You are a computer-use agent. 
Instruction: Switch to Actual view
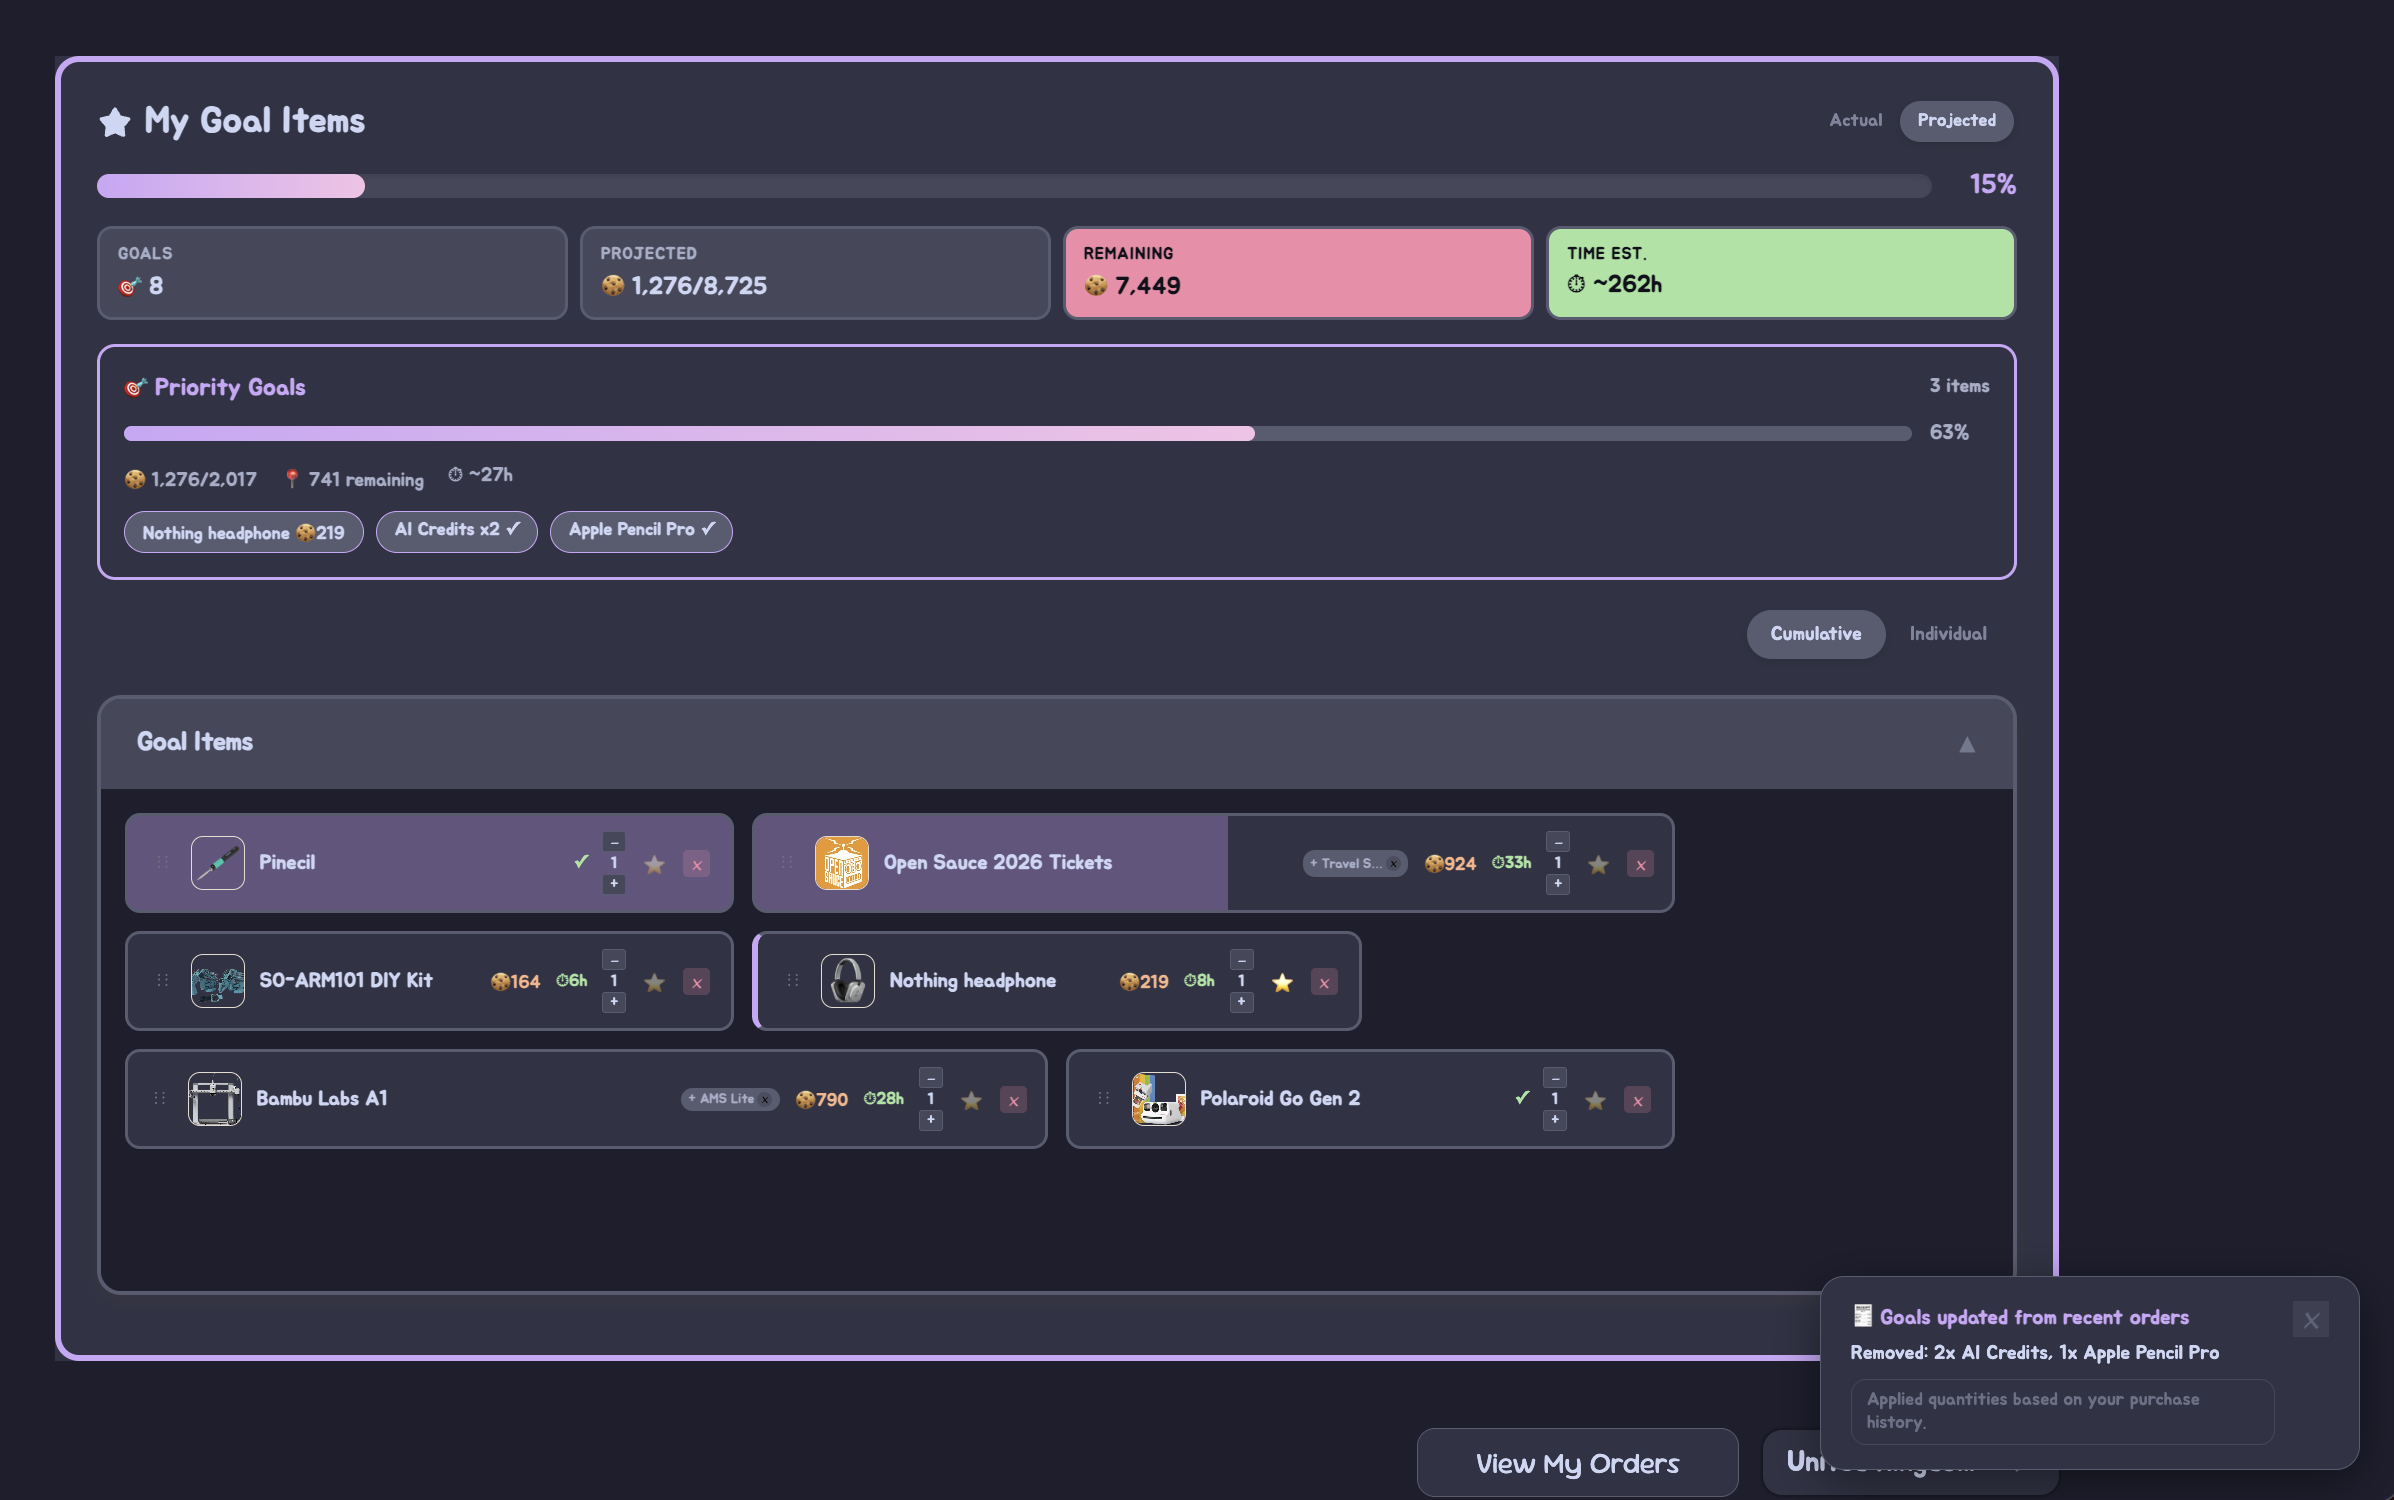[x=1855, y=120]
